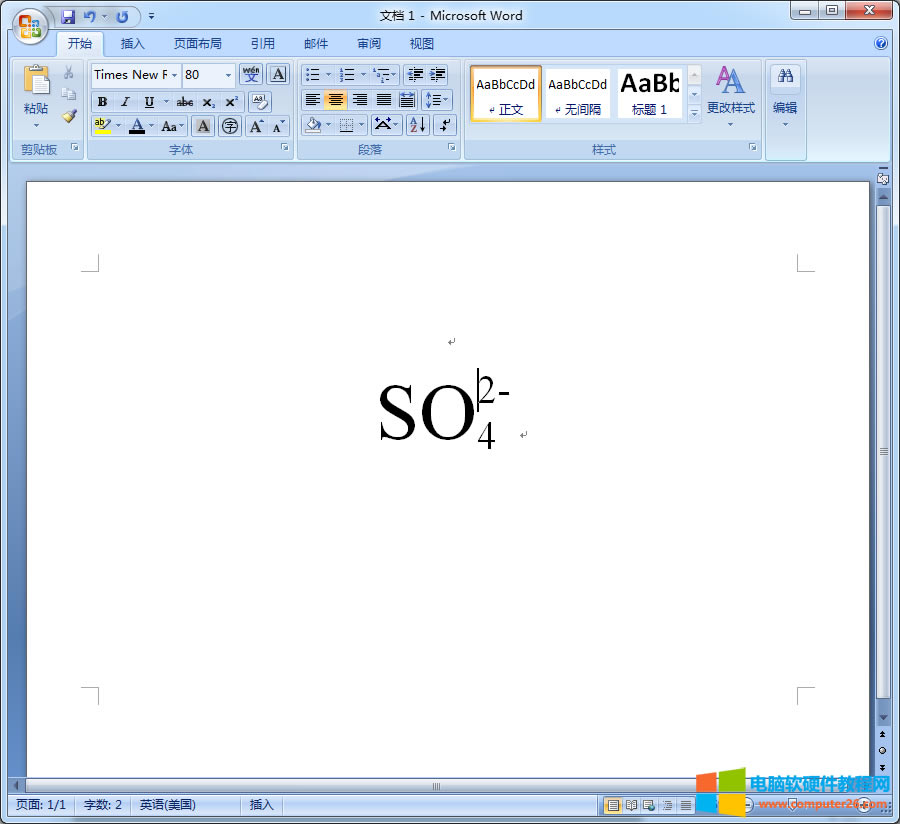Select the bulleted list icon
Image resolution: width=900 pixels, height=824 pixels.
point(312,75)
